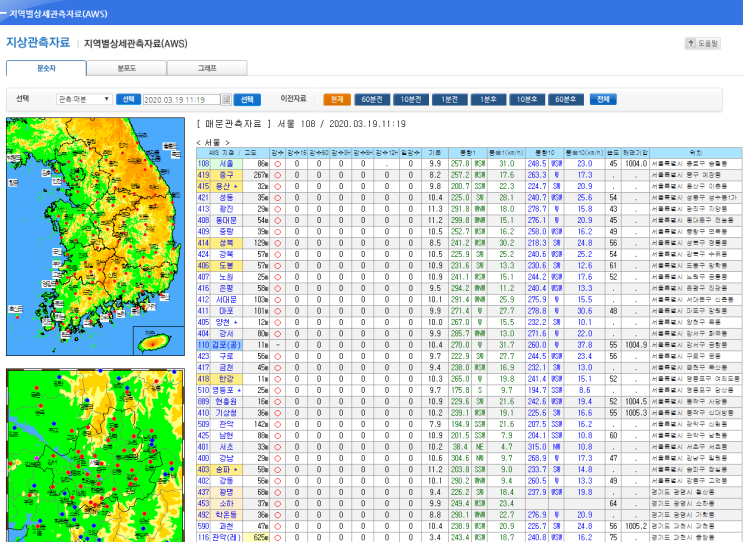
Task: Click the rain status circle in the 강남 row
Action: pyautogui.click(x=278, y=459)
